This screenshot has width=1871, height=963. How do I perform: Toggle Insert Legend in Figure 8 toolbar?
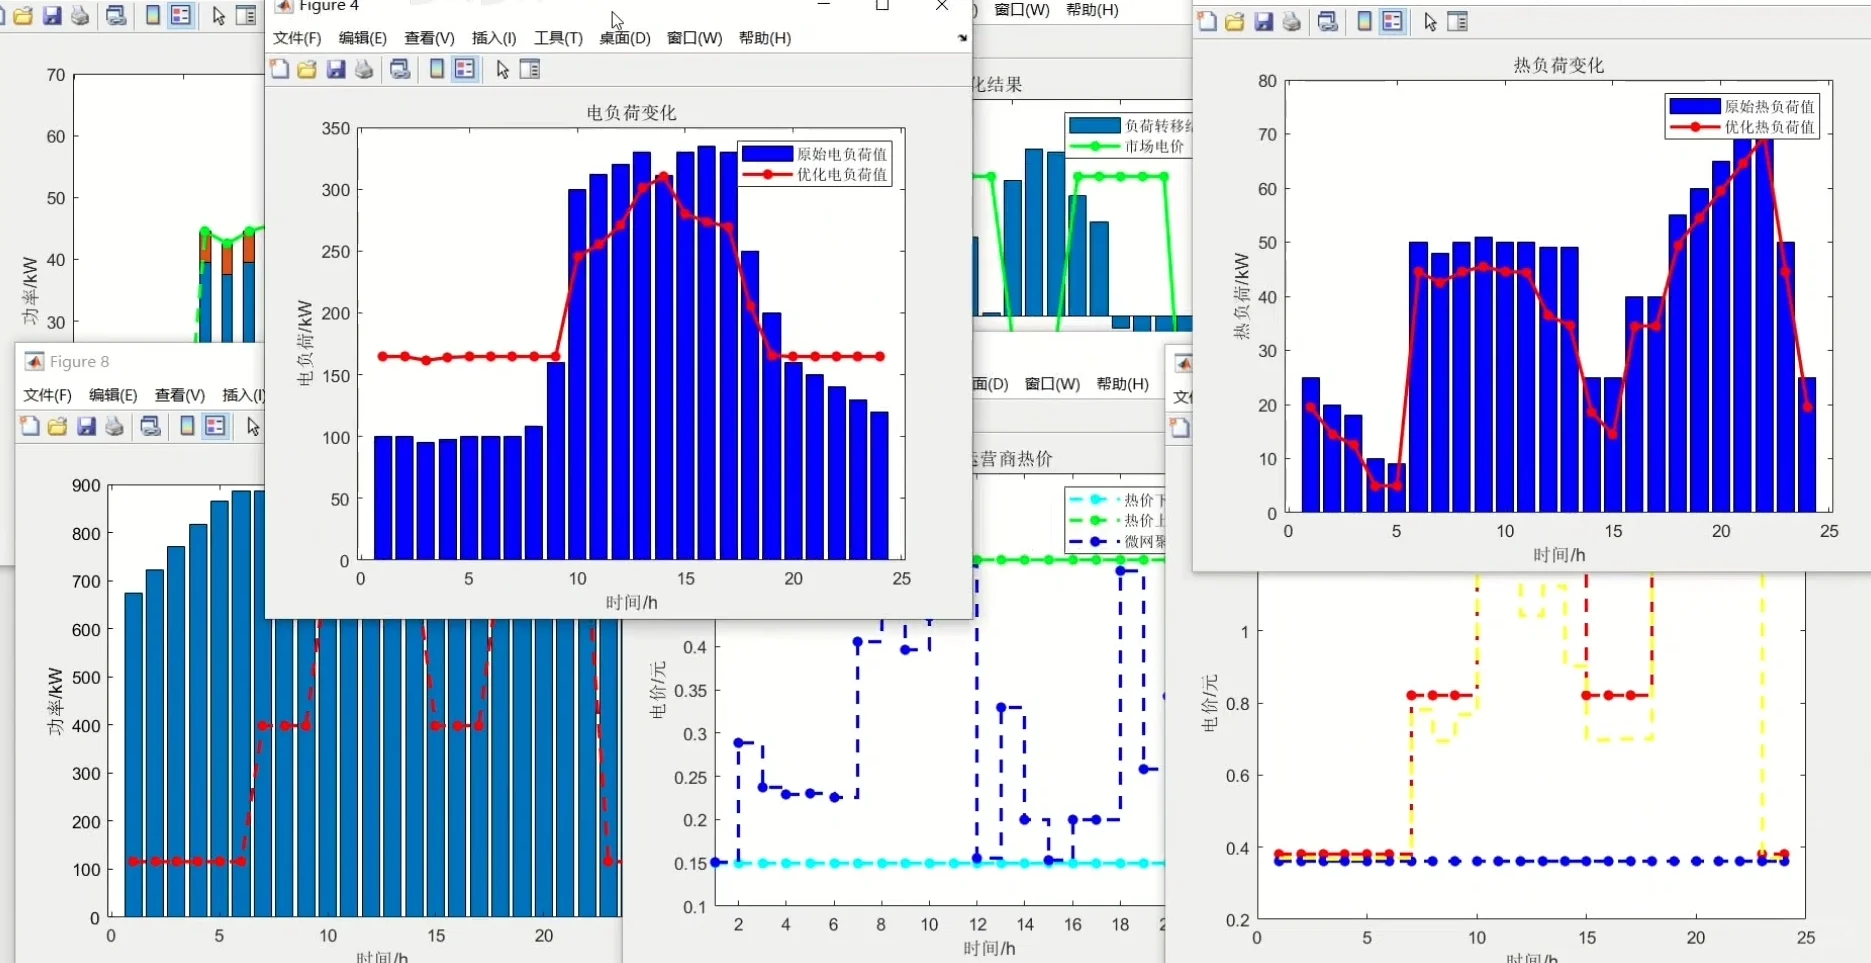point(215,426)
